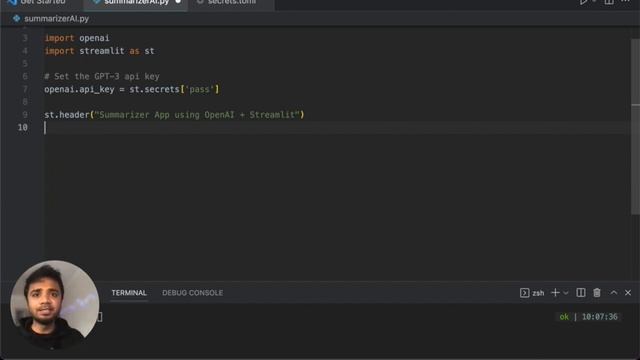This screenshot has height=360, width=640.
Task: Close the terminal panel
Action: pyautogui.click(x=628, y=293)
